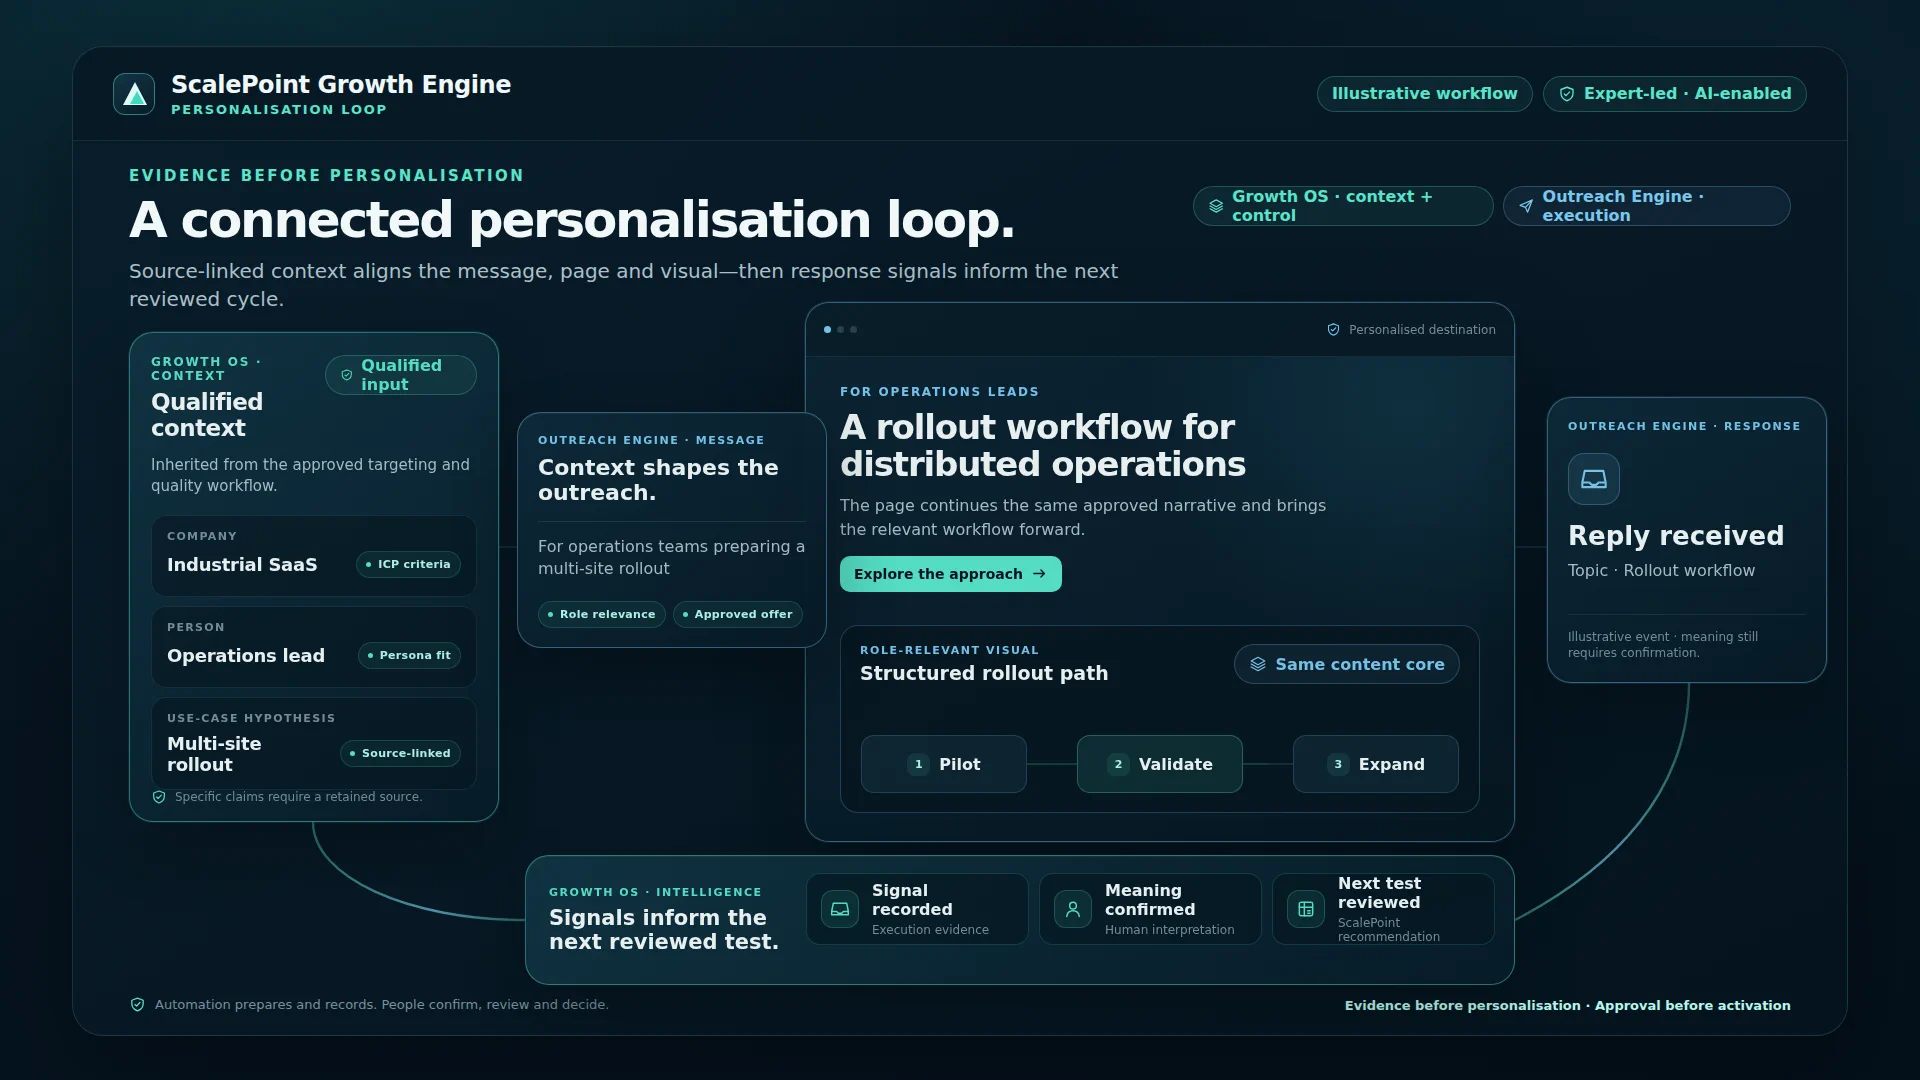
Task: Click the person icon beside Meaning confirmed
Action: [1073, 909]
